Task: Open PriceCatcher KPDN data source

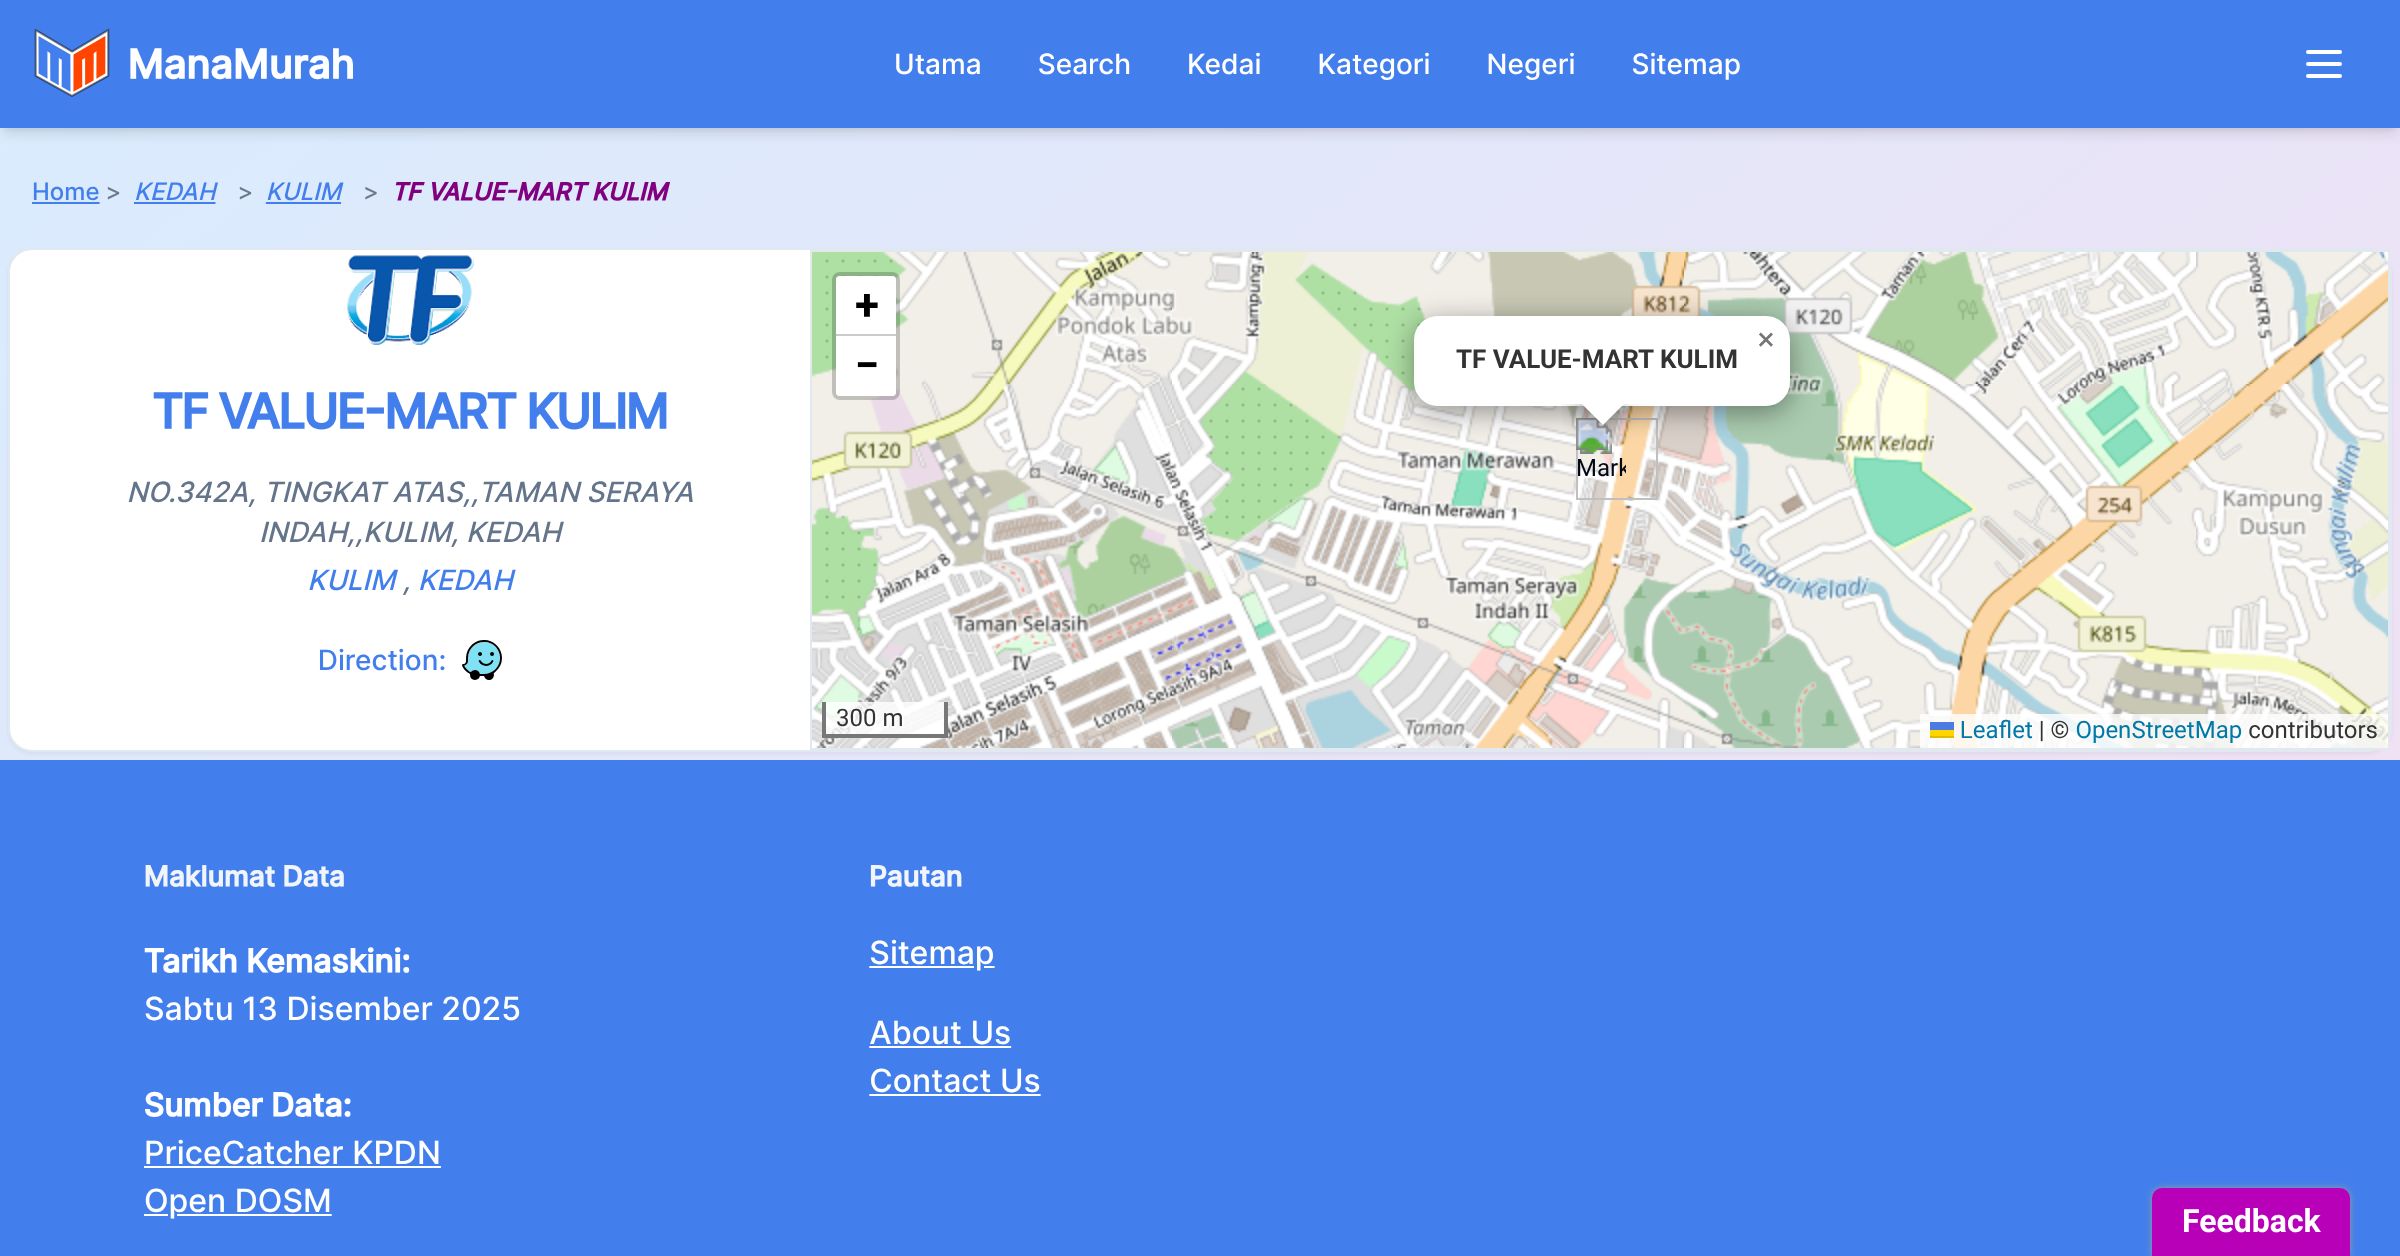Action: pos(291,1153)
